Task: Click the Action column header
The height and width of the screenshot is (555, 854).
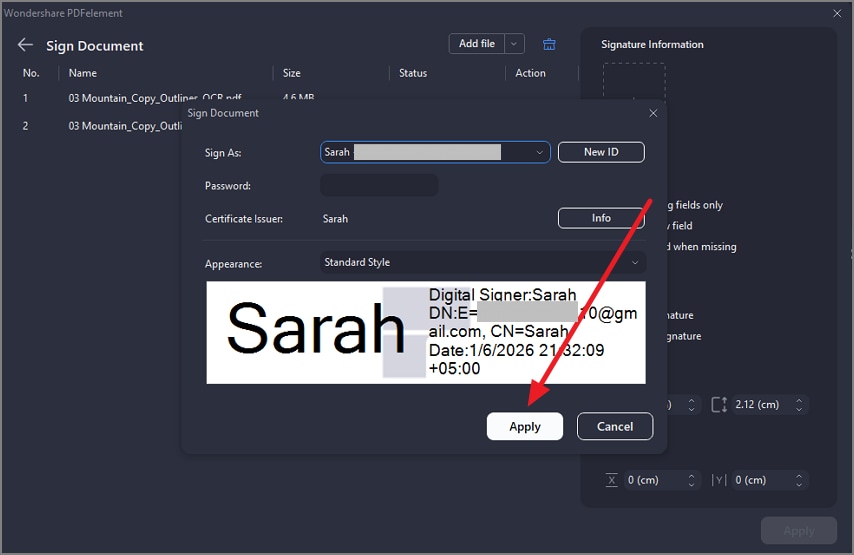Action: [x=530, y=73]
